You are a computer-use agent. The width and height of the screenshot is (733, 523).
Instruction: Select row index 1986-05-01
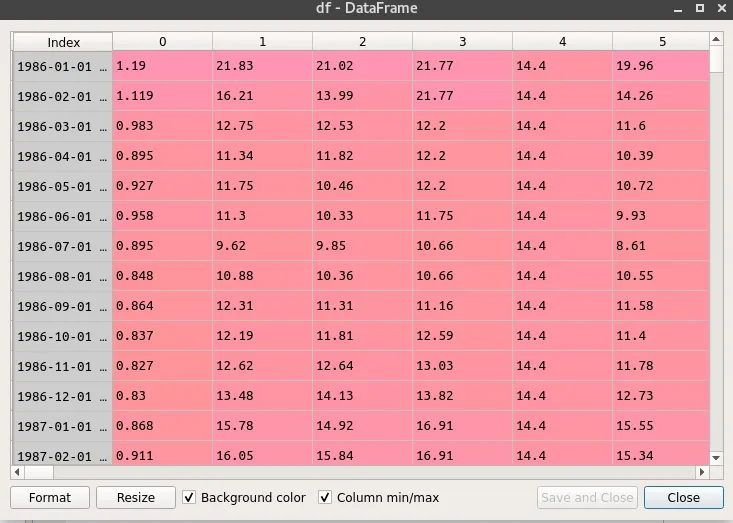point(63,186)
